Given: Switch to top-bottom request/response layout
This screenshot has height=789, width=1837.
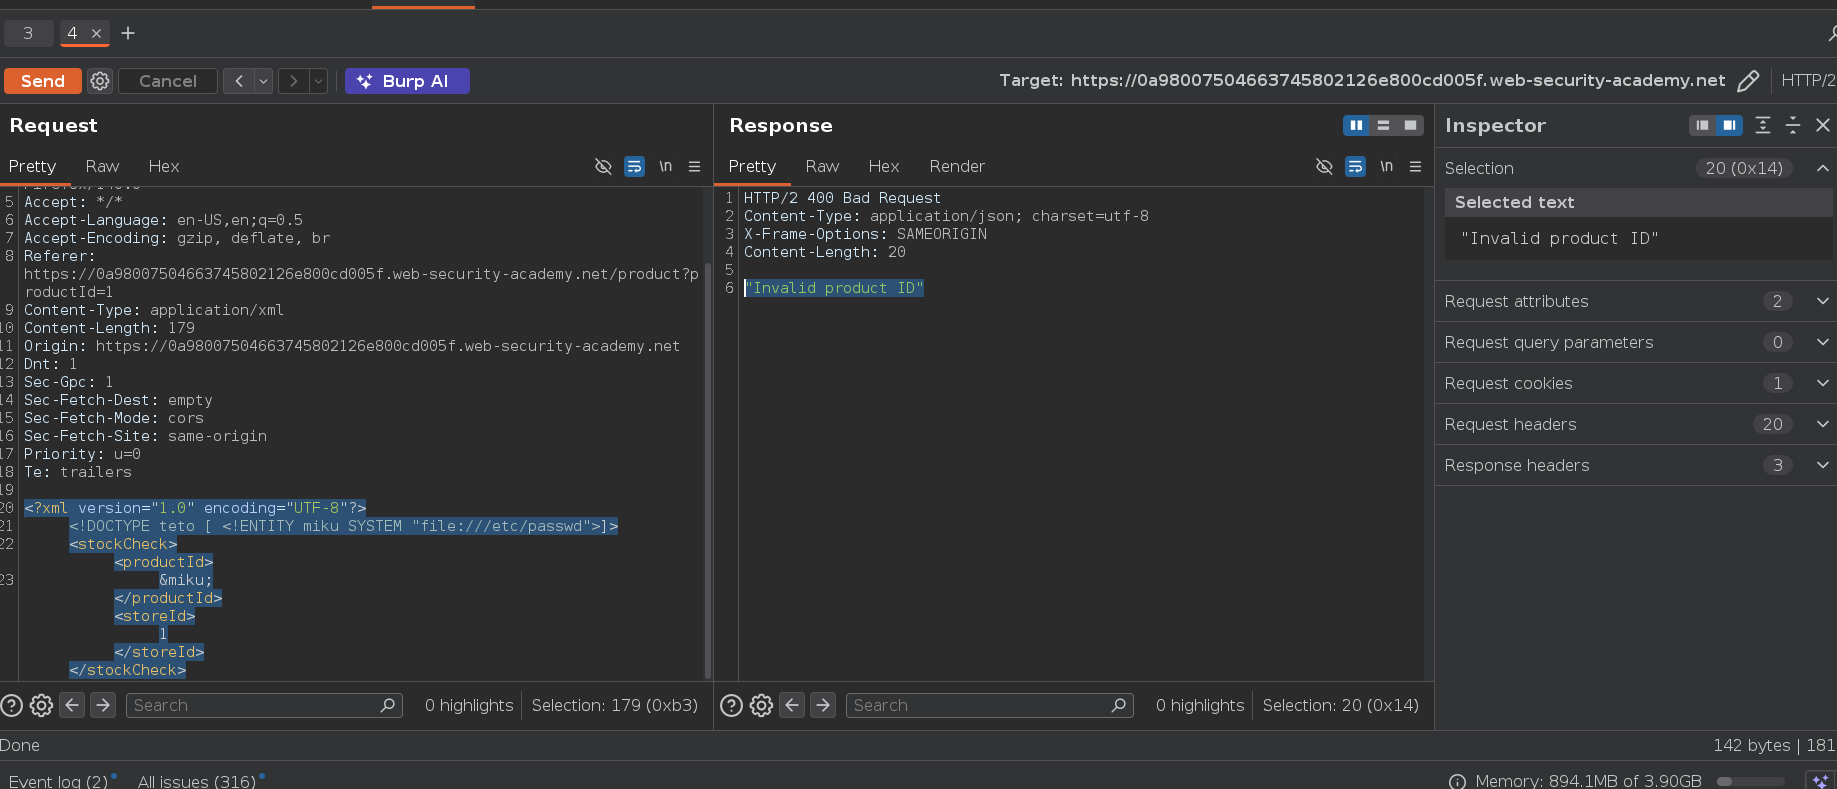Looking at the screenshot, I should 1383,125.
